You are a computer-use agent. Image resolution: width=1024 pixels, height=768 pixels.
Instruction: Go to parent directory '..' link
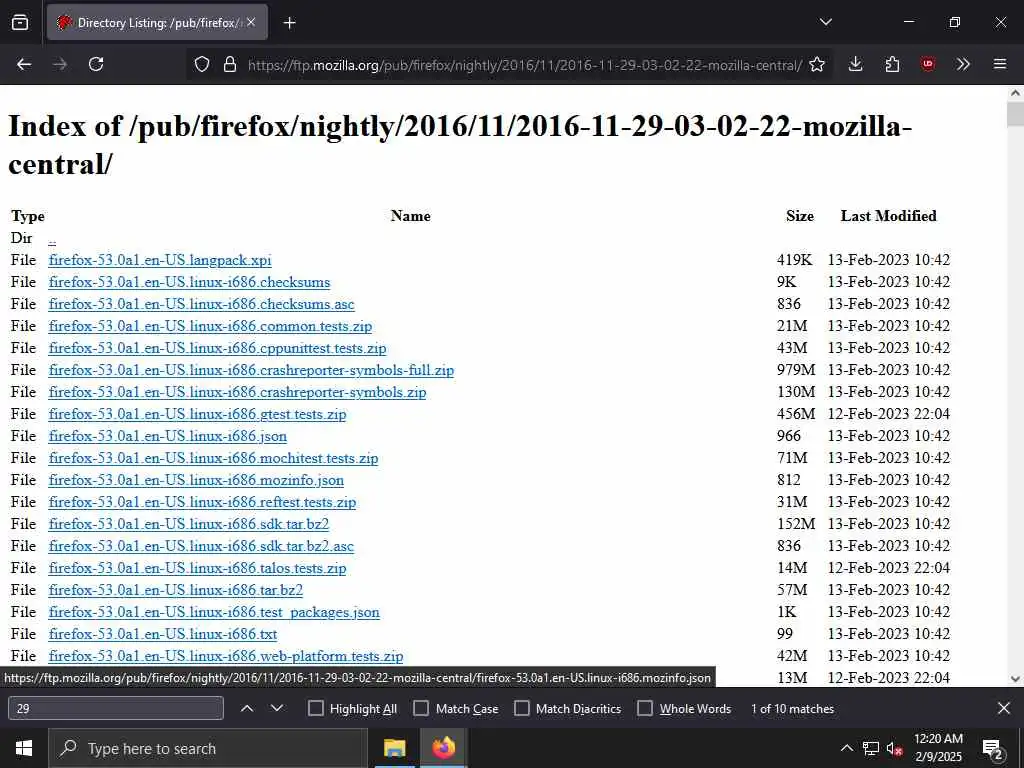coord(52,239)
